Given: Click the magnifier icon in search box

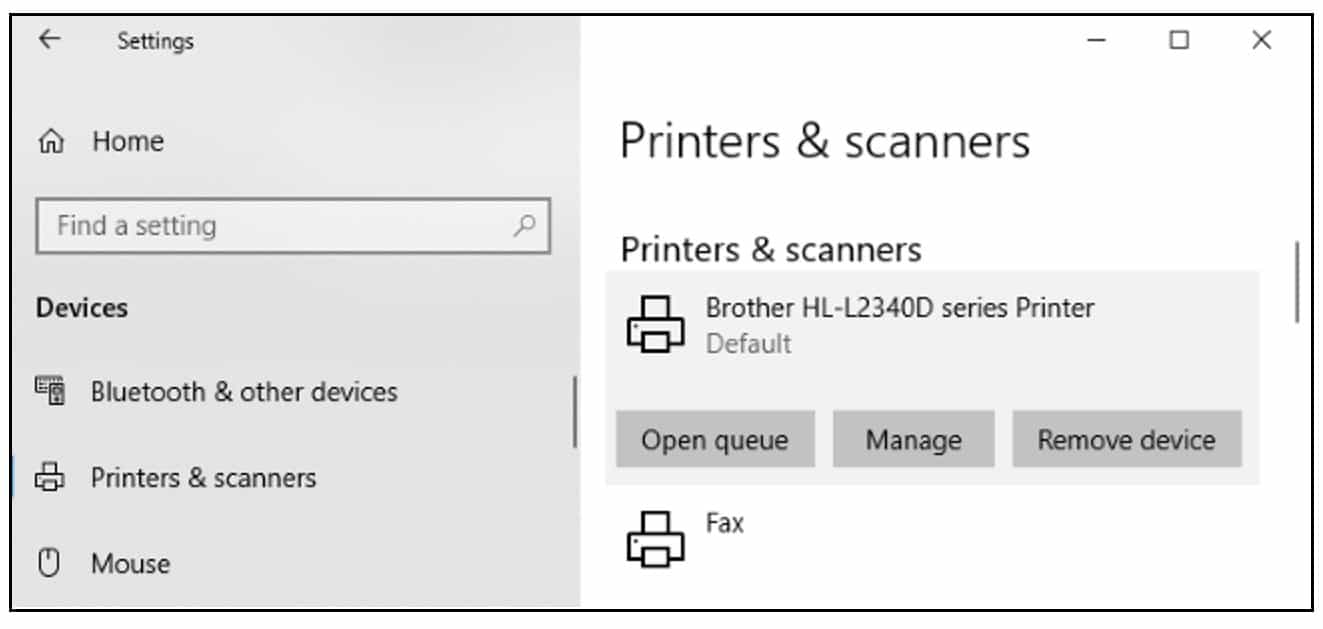Looking at the screenshot, I should click(x=524, y=225).
